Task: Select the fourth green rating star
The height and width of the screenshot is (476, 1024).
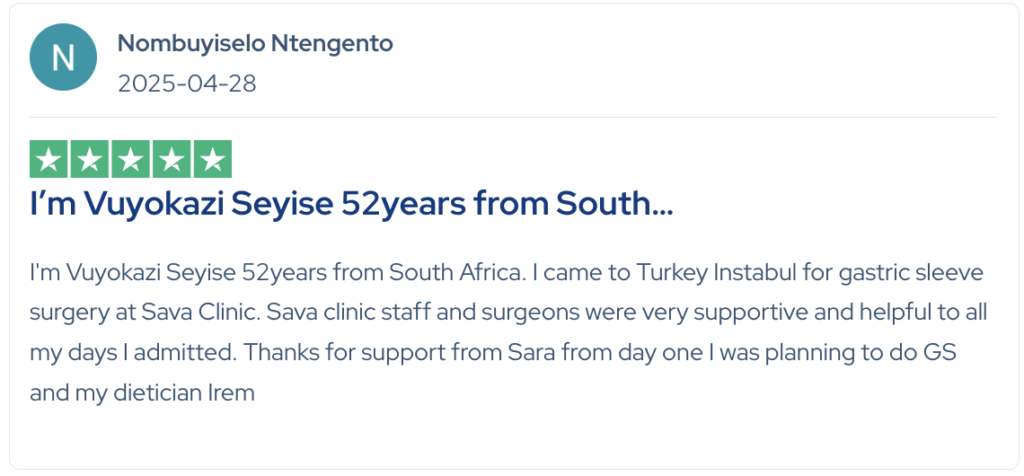Action: [172, 159]
